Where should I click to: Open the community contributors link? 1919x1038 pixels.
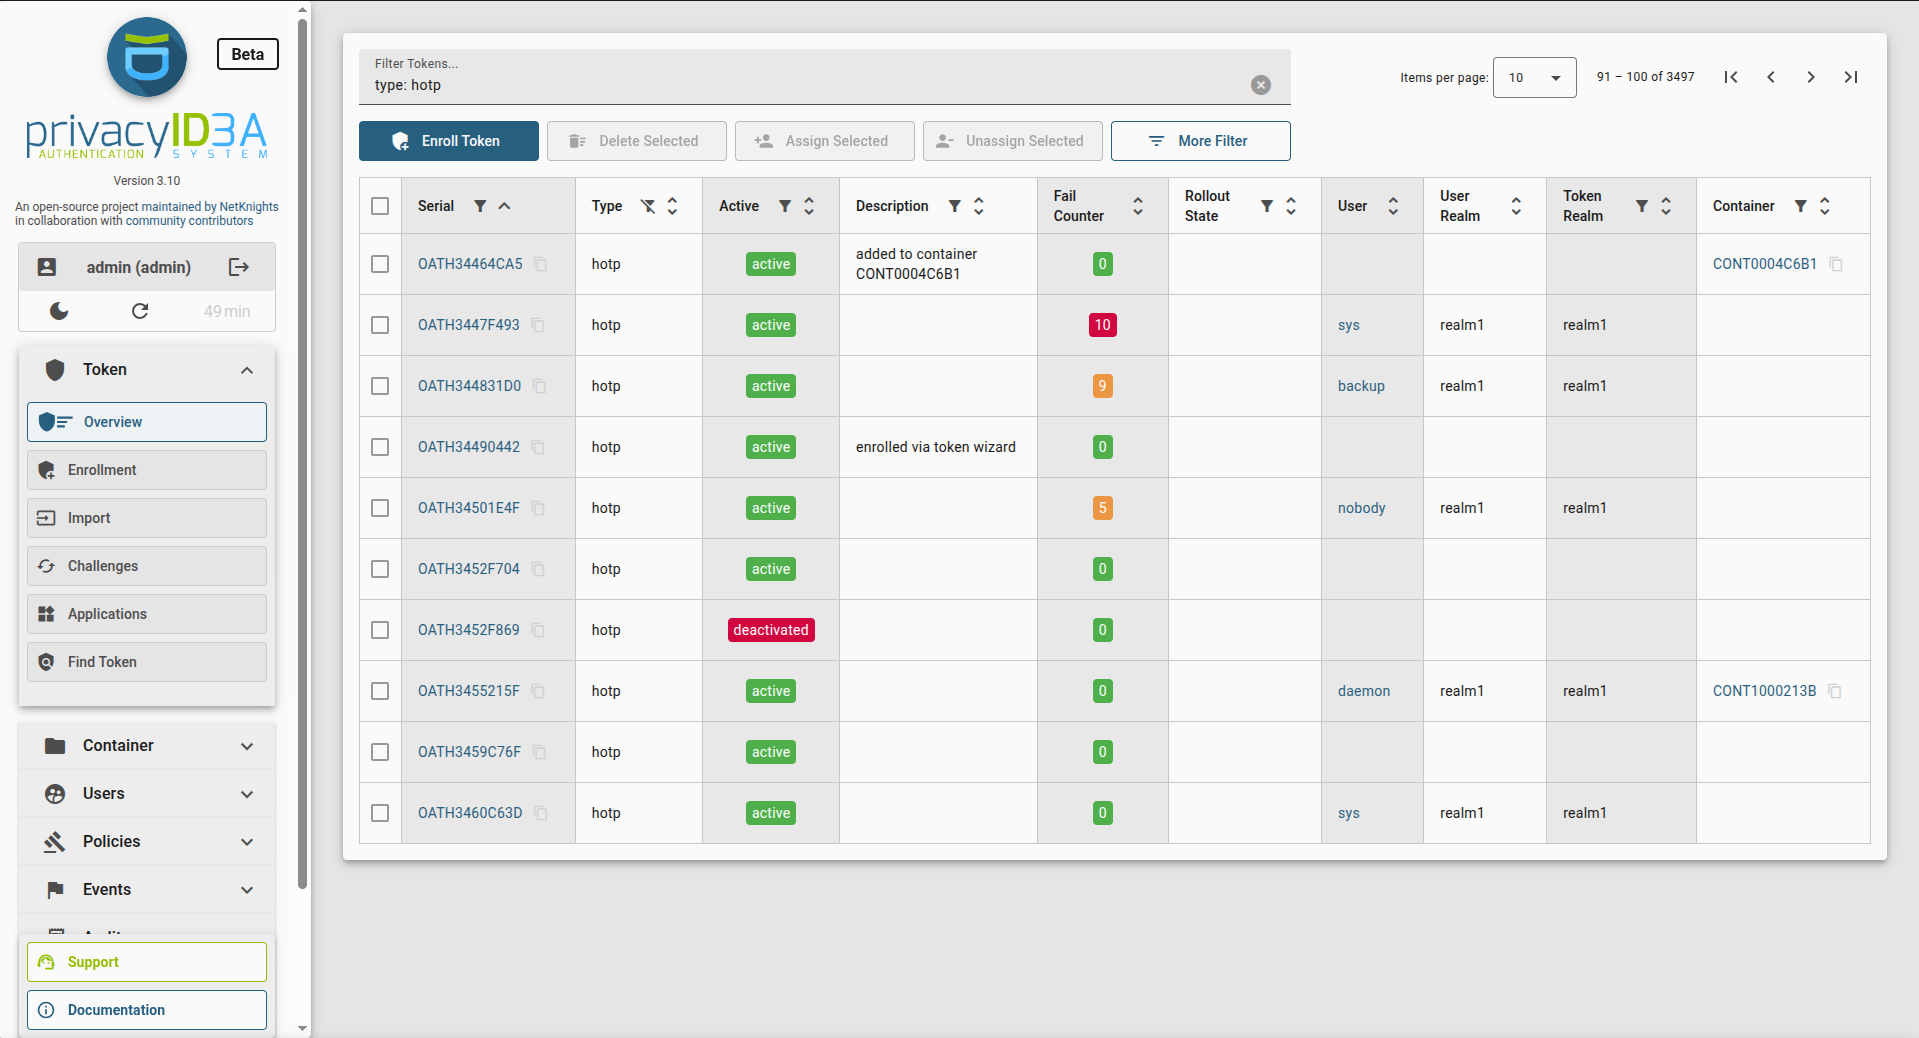(x=188, y=221)
